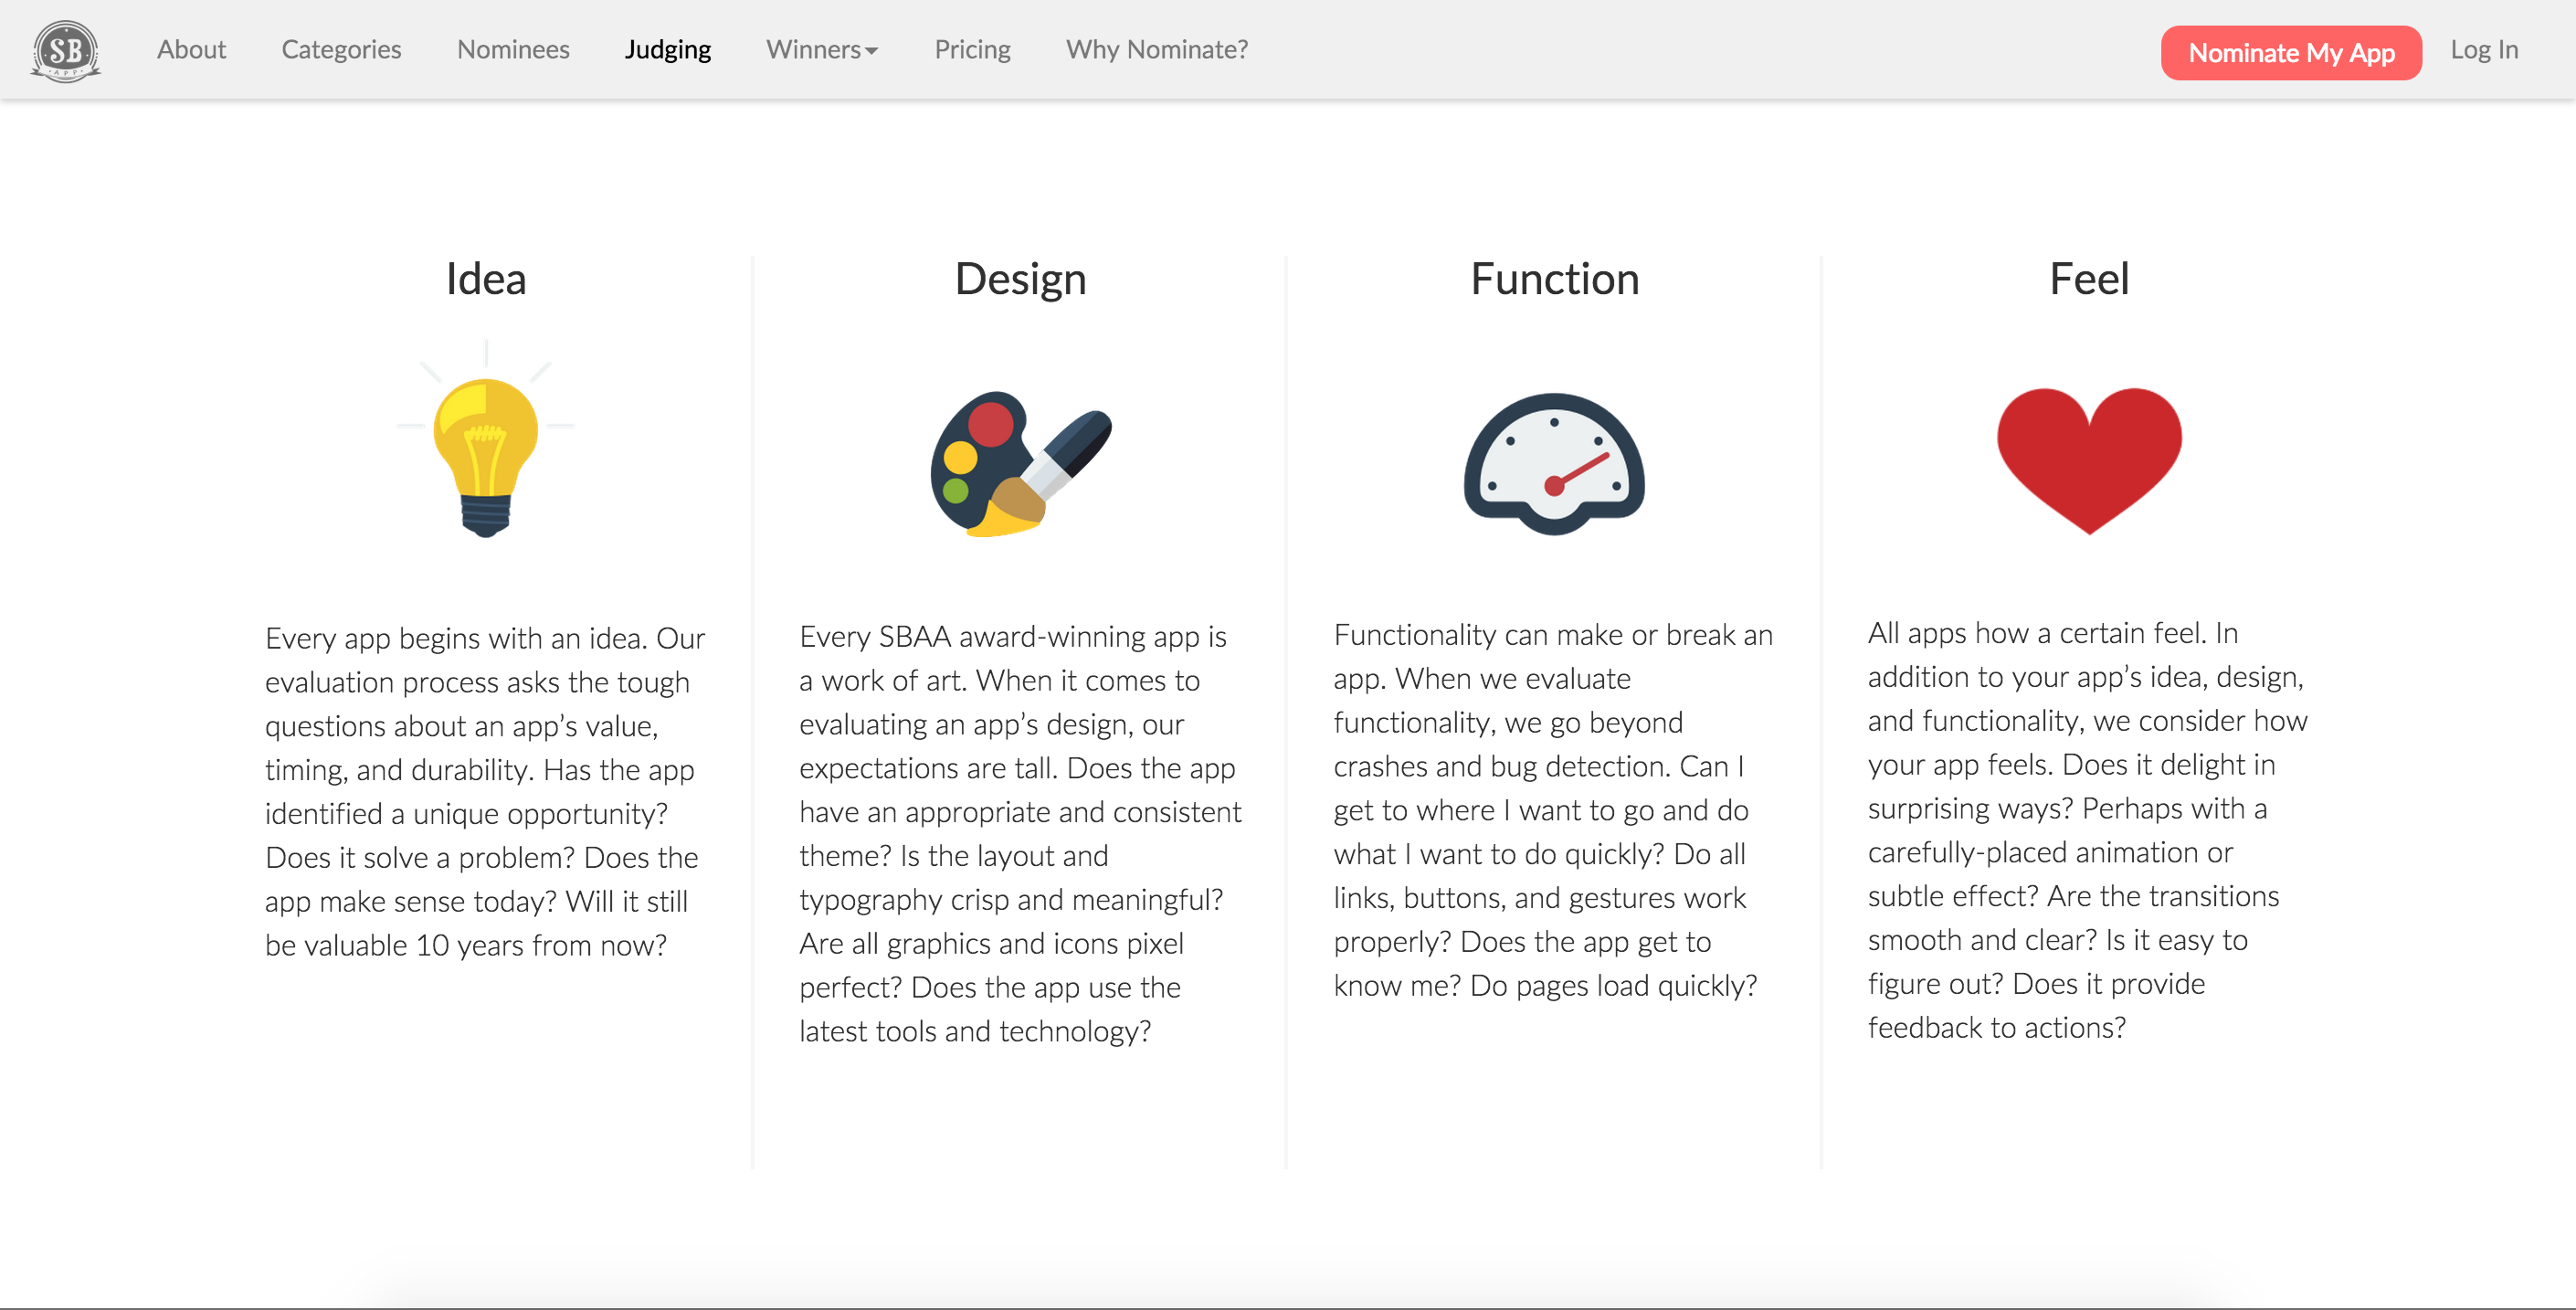The height and width of the screenshot is (1310, 2576).
Task: Click the Idea column heading
Action: tap(486, 279)
